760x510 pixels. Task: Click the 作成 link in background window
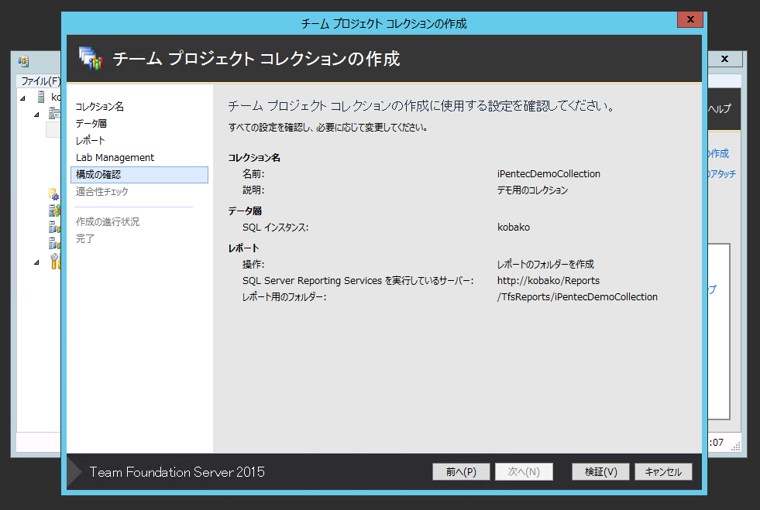(x=719, y=154)
